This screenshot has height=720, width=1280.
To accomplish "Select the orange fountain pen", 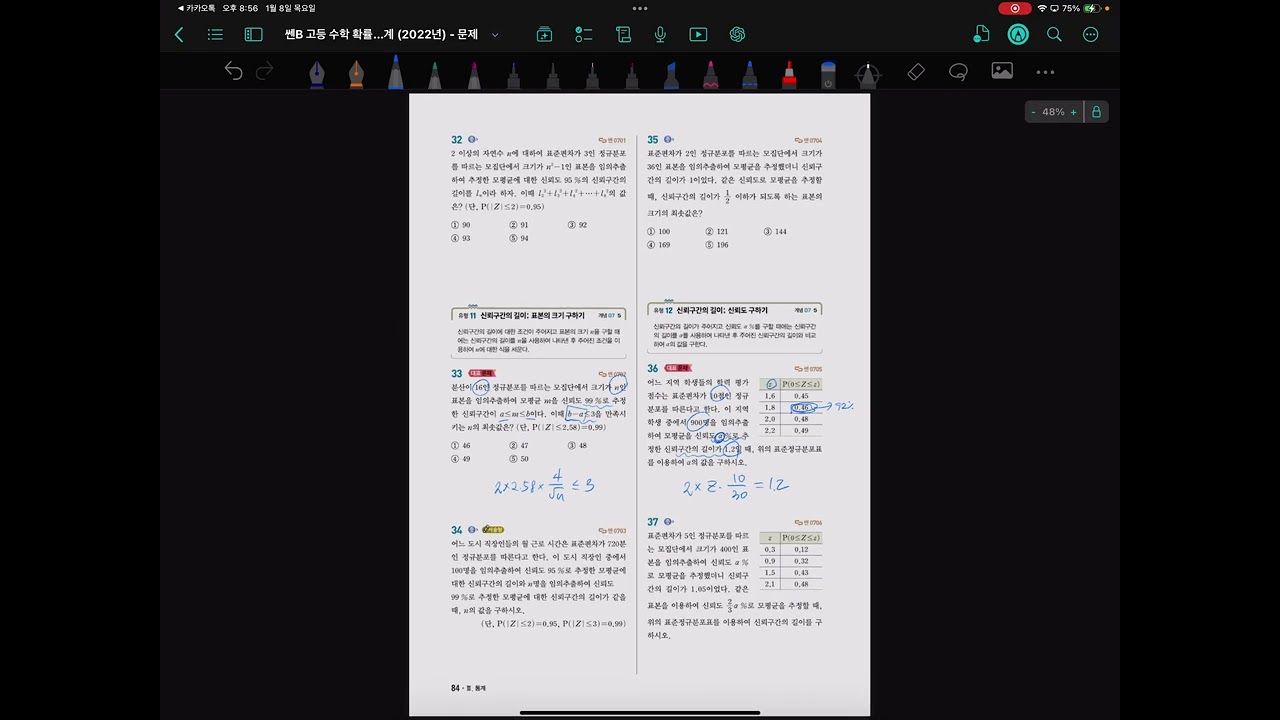I will 356,73.
